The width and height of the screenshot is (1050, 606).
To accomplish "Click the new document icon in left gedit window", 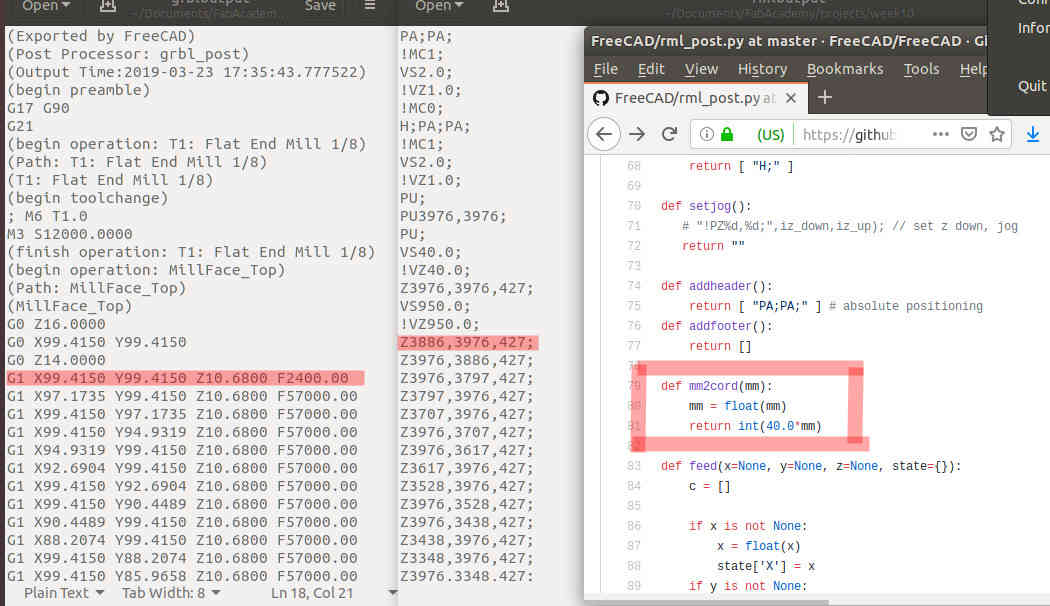I will click(x=108, y=6).
